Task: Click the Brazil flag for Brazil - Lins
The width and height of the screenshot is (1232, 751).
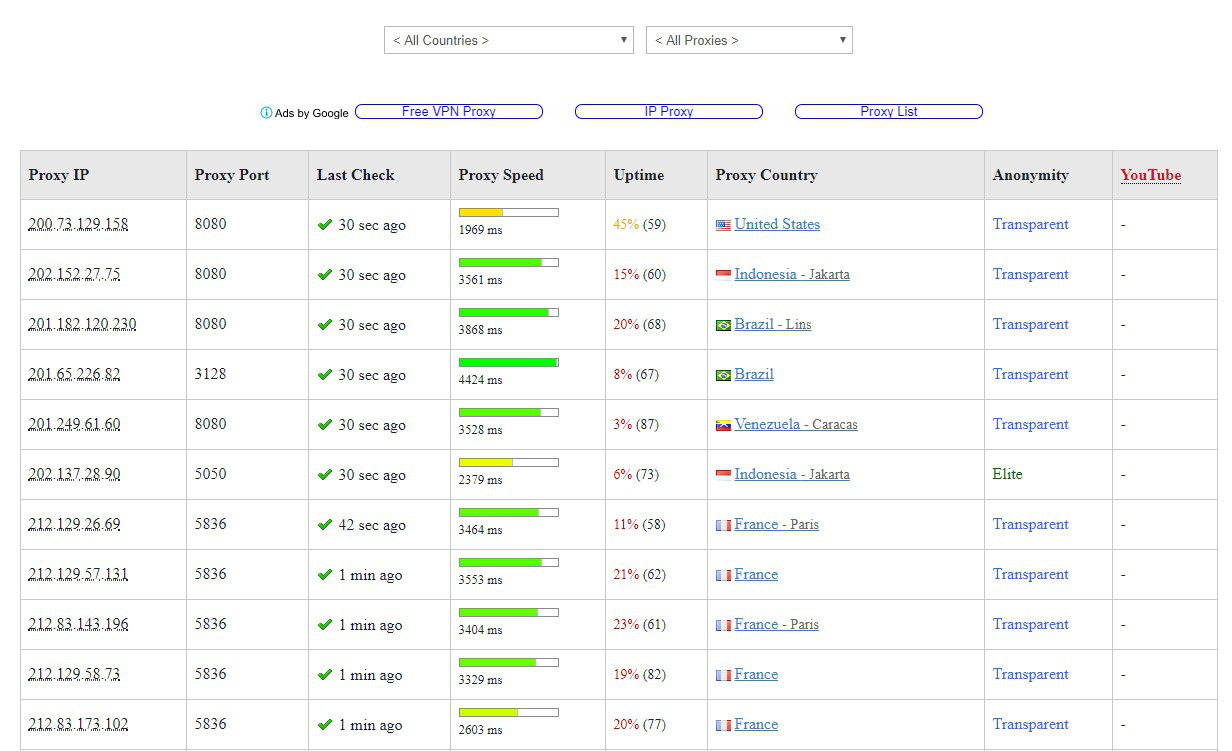Action: [723, 324]
